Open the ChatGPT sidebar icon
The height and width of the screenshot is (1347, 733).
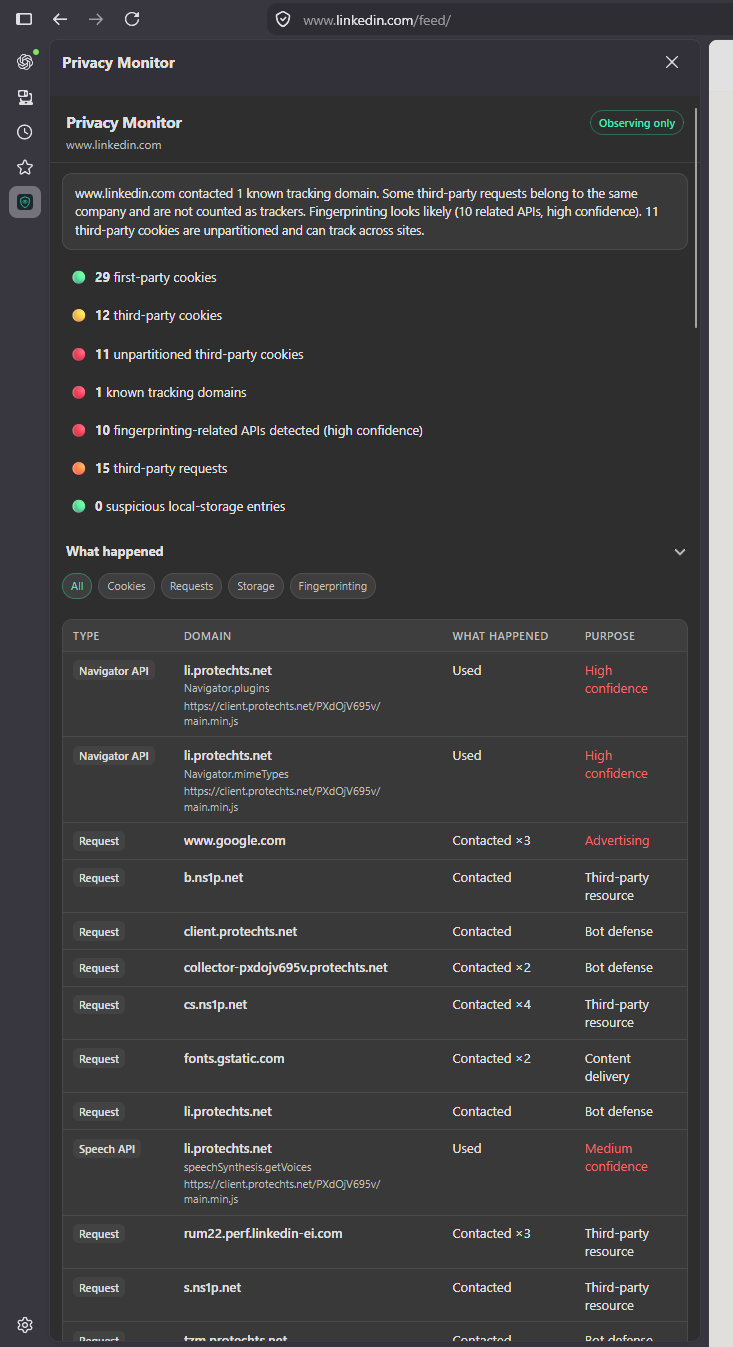click(25, 62)
